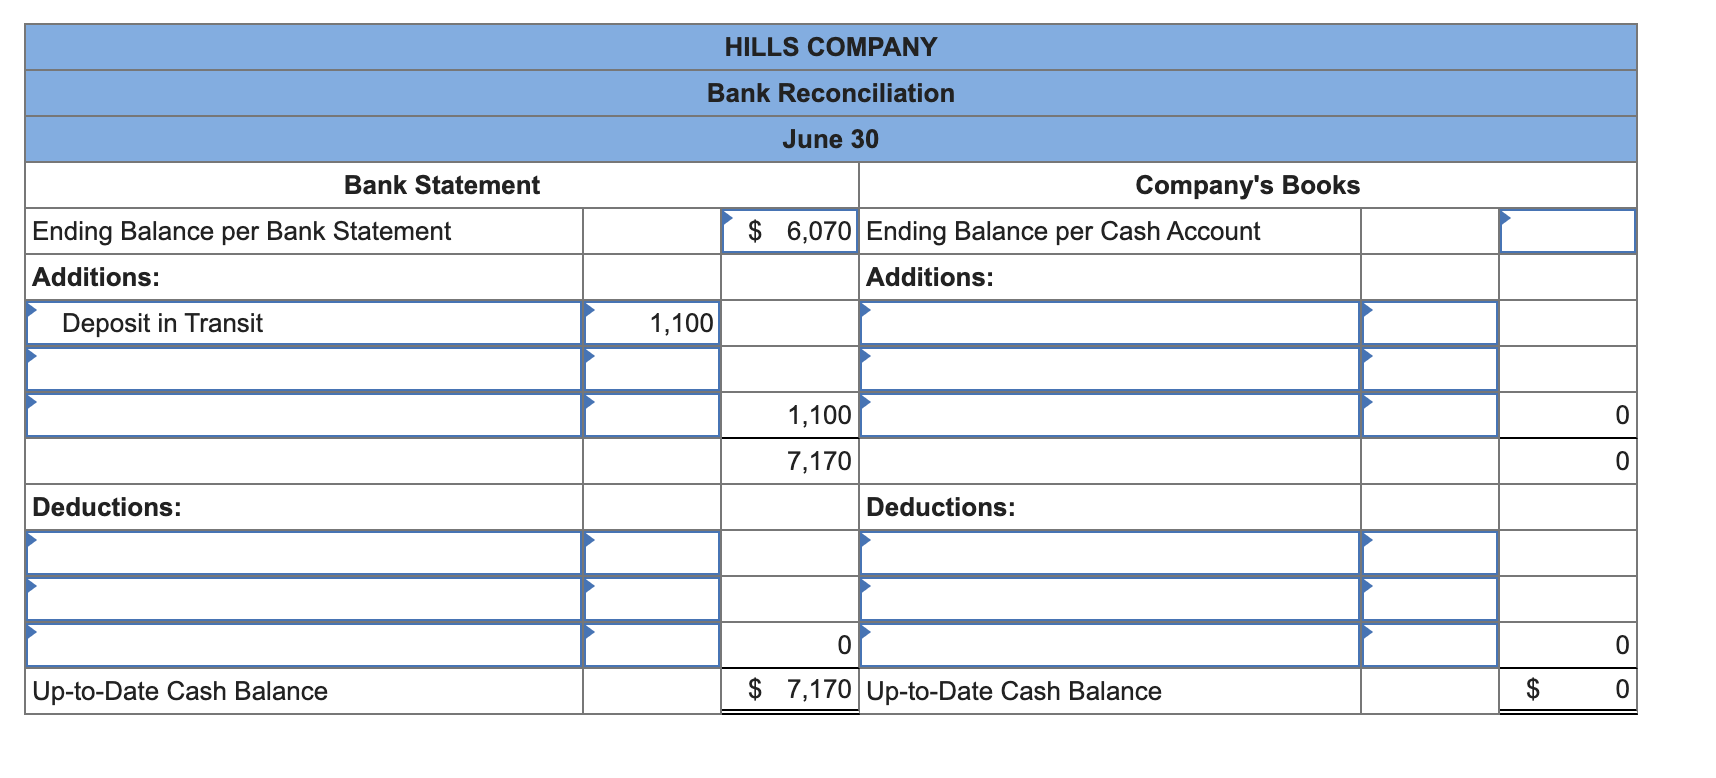Click the Bank Reconciliation heading

831,93
